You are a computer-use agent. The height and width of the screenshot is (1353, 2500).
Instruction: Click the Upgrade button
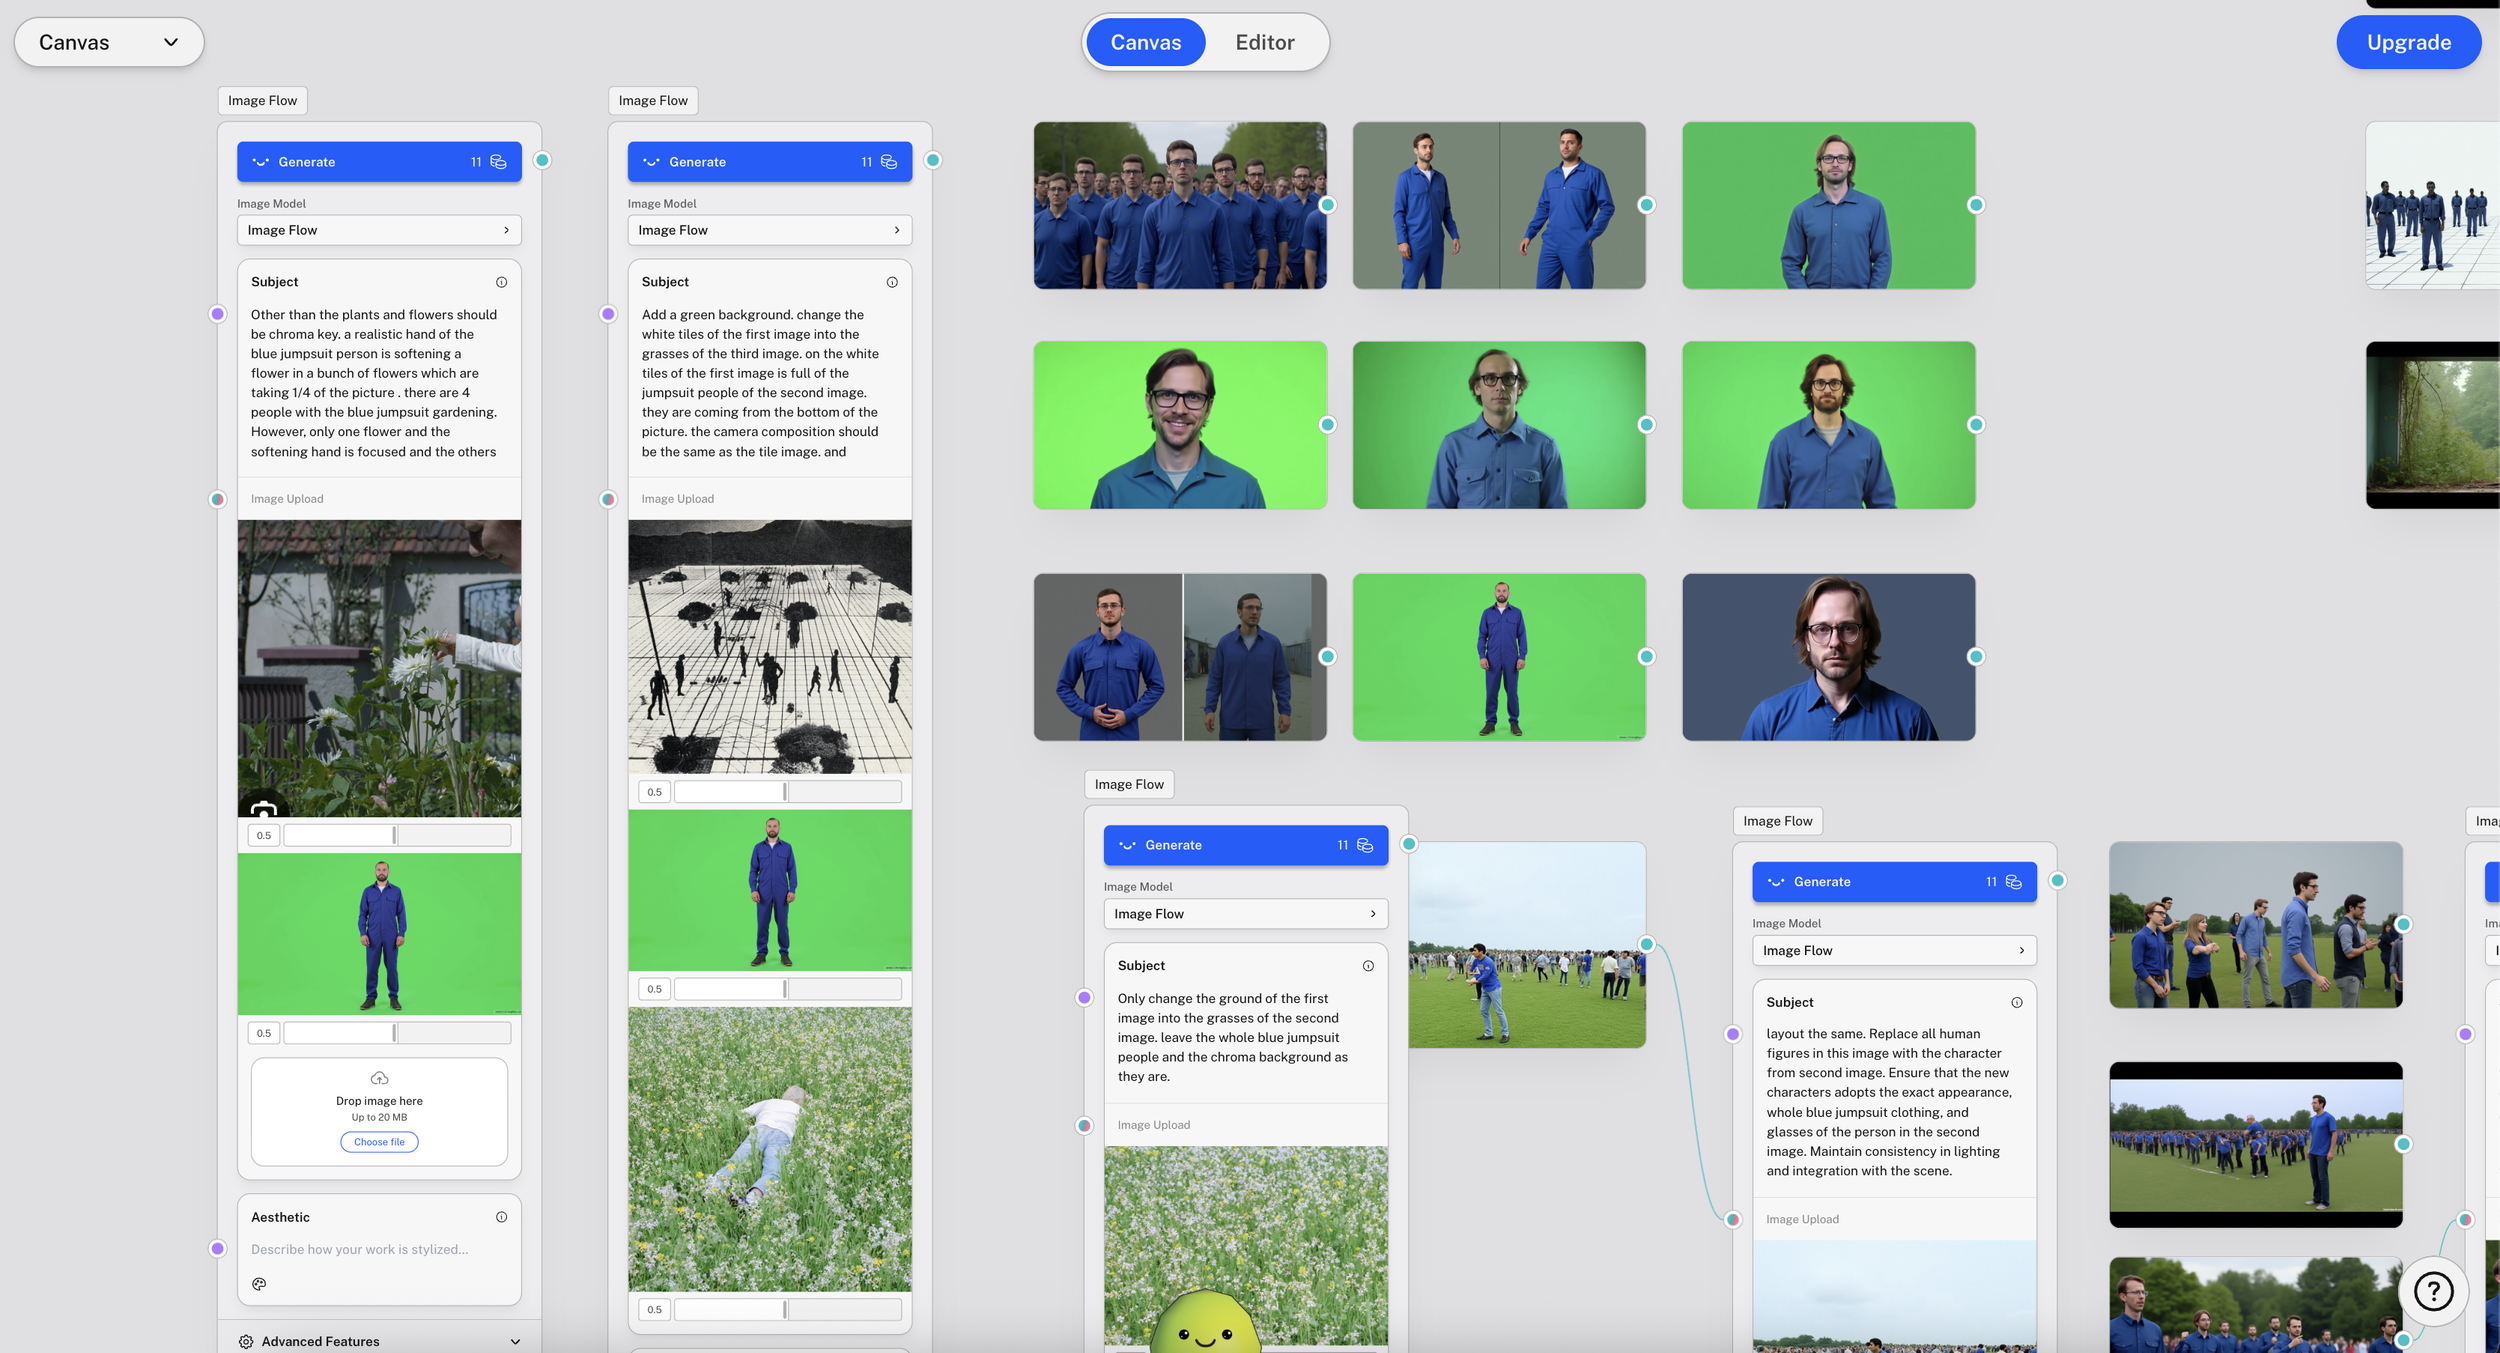[2407, 42]
